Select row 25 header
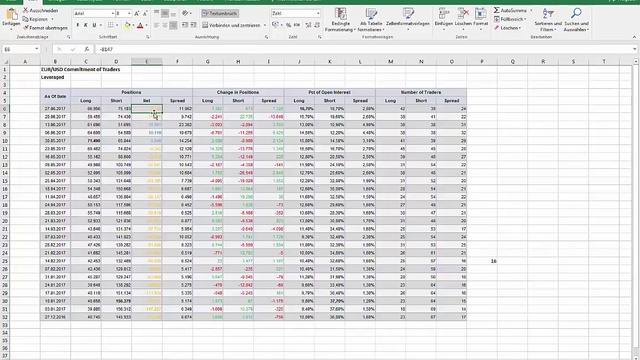This screenshot has width=640, height=360. pos(5,261)
